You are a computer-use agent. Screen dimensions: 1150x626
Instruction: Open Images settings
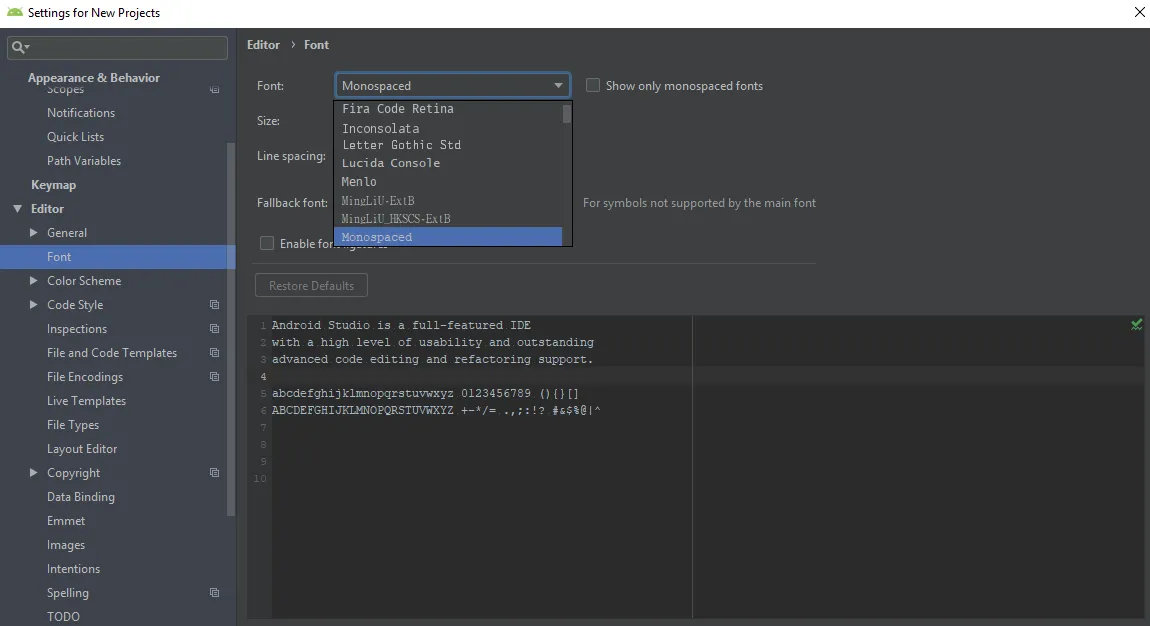(x=66, y=545)
